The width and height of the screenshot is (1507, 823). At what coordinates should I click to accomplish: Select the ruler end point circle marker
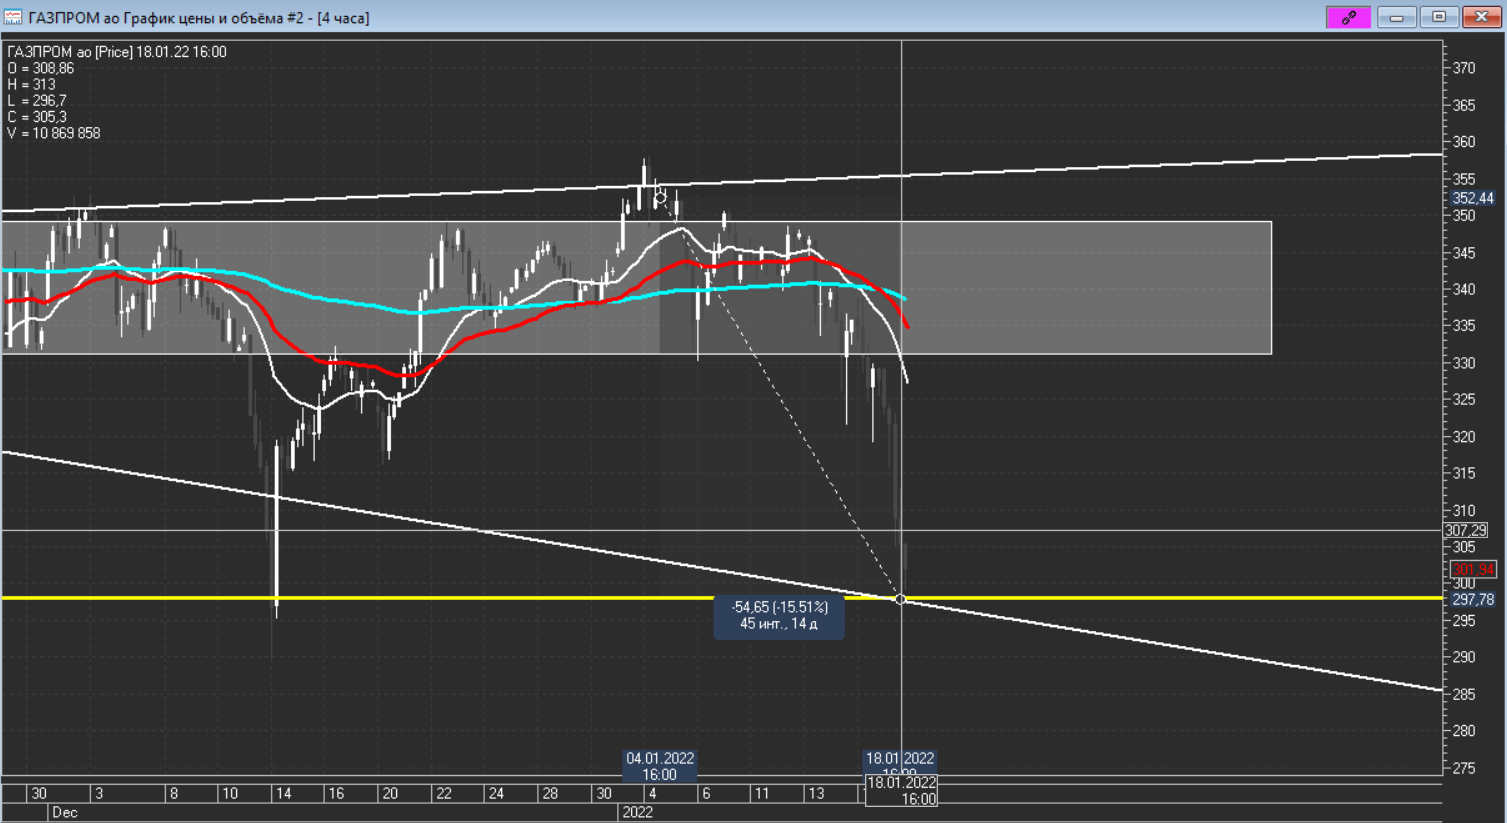(x=901, y=599)
